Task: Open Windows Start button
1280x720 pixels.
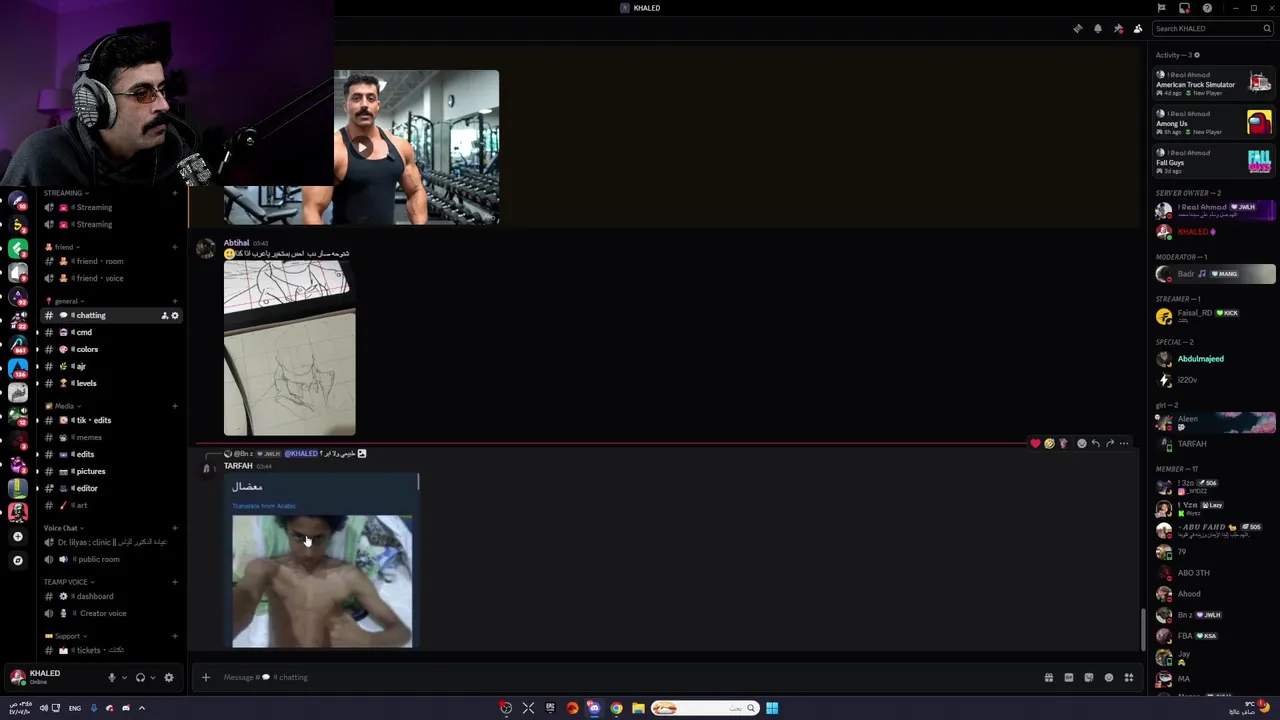Action: tap(772, 708)
